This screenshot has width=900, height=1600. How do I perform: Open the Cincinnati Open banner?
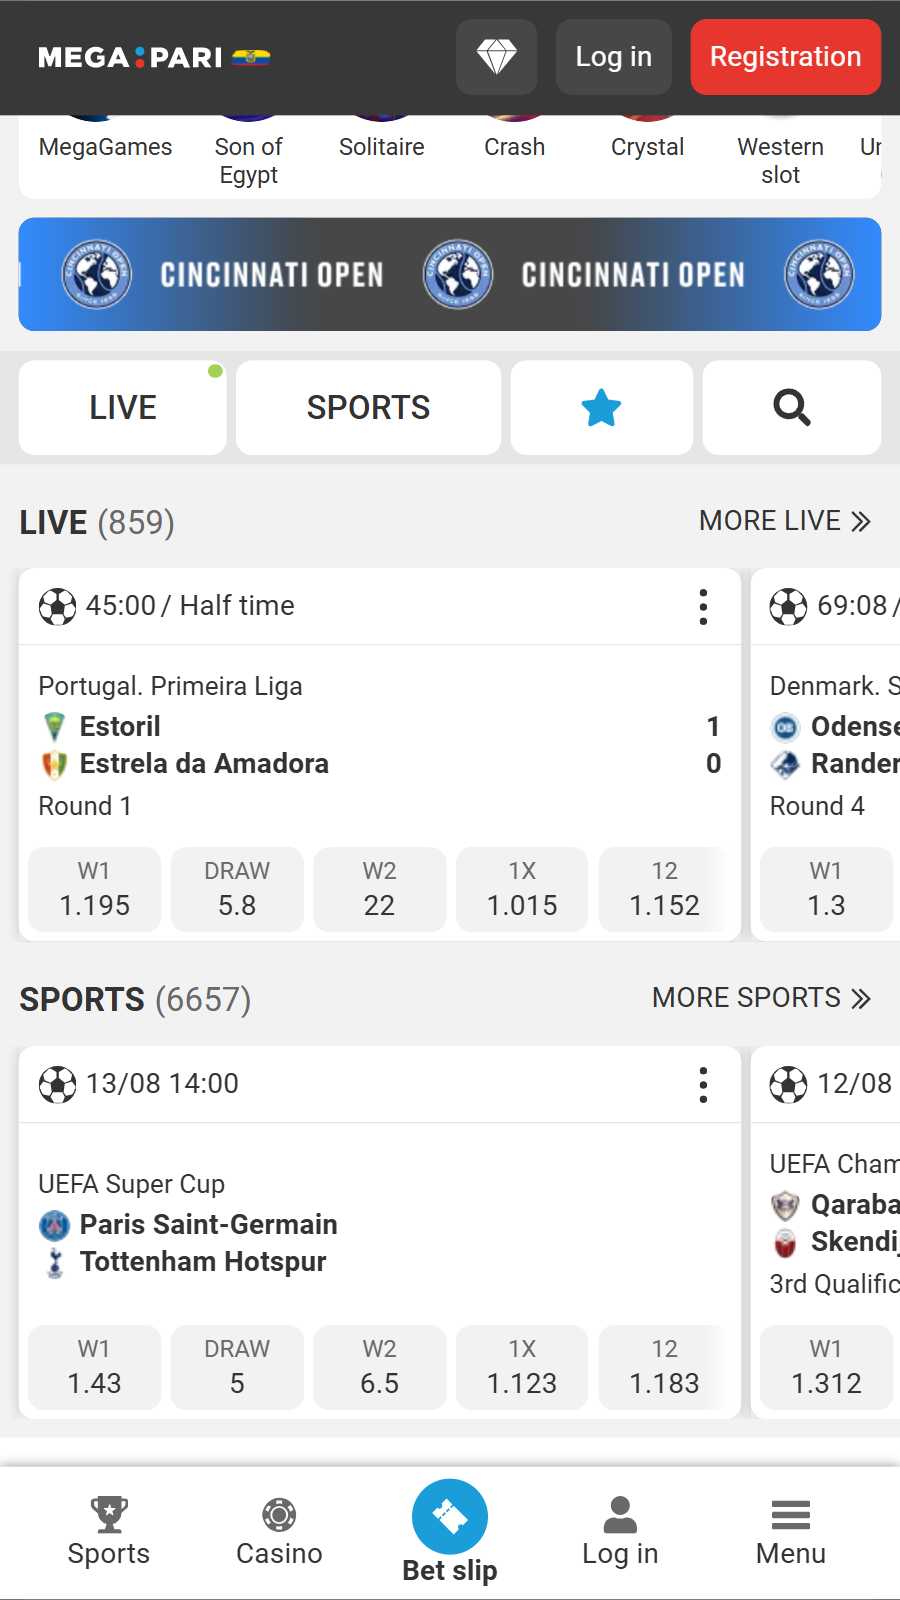pyautogui.click(x=450, y=274)
